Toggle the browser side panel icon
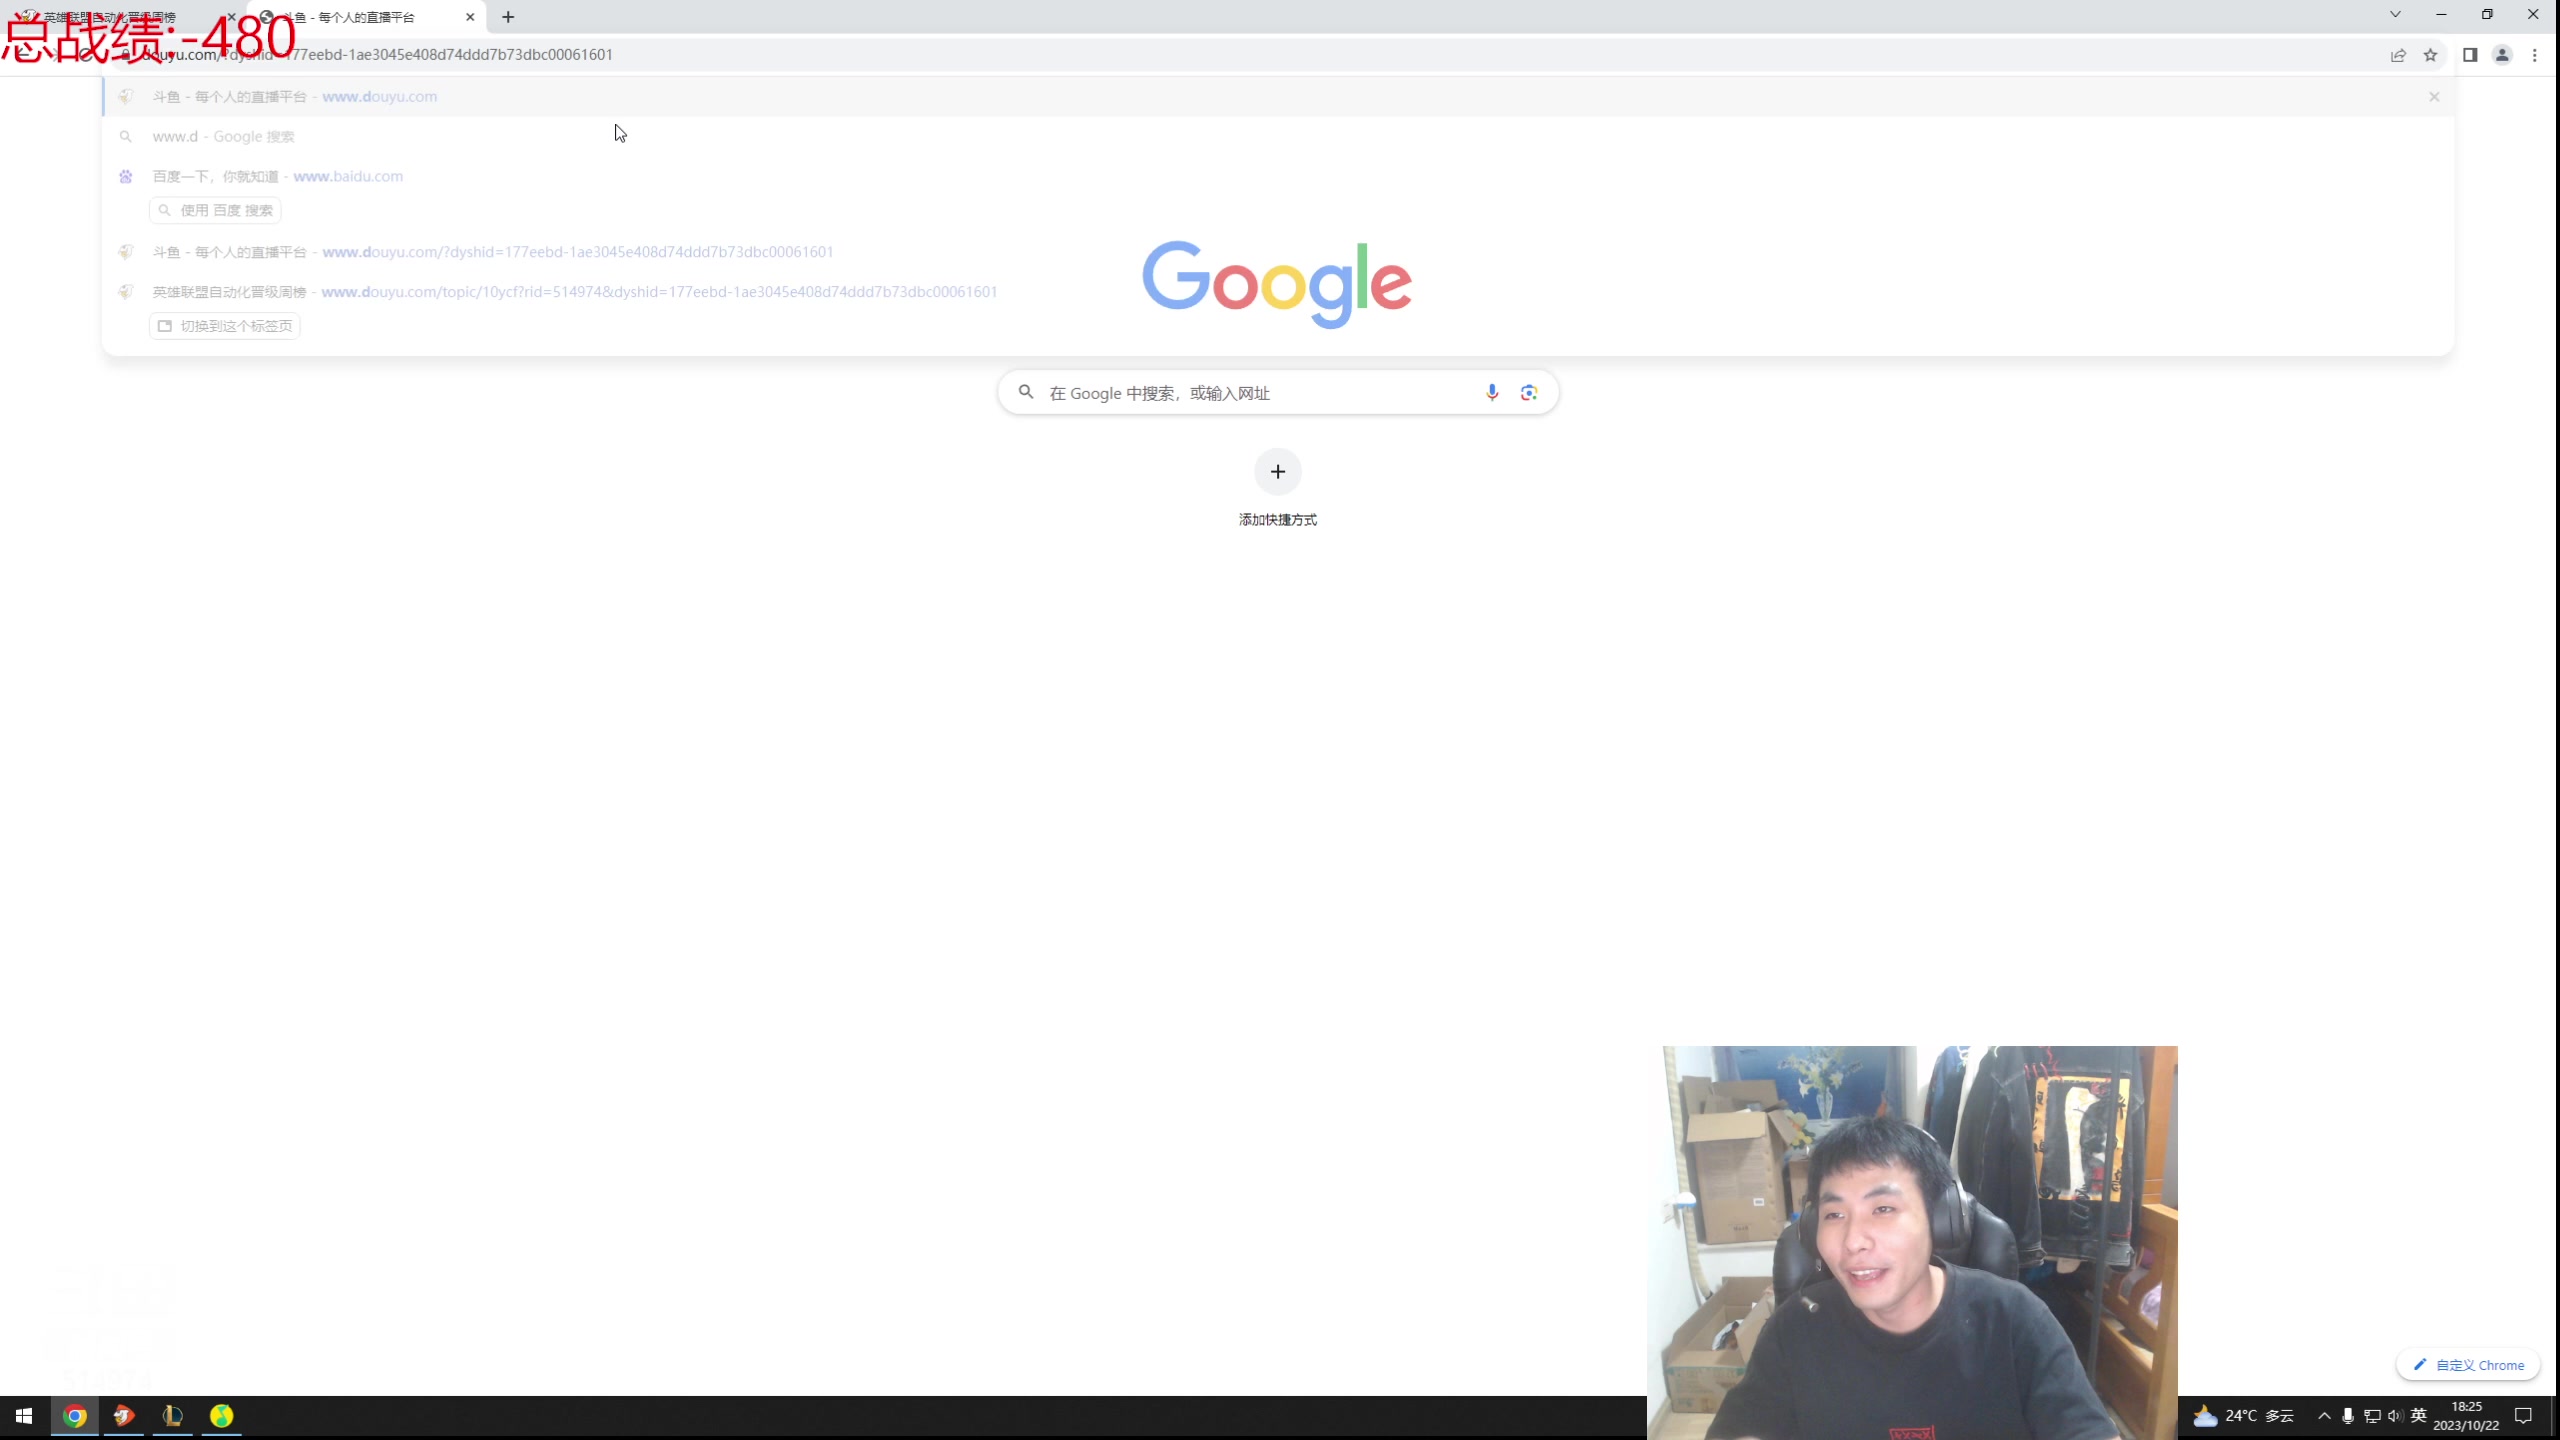This screenshot has width=2560, height=1440. pyautogui.click(x=2470, y=55)
